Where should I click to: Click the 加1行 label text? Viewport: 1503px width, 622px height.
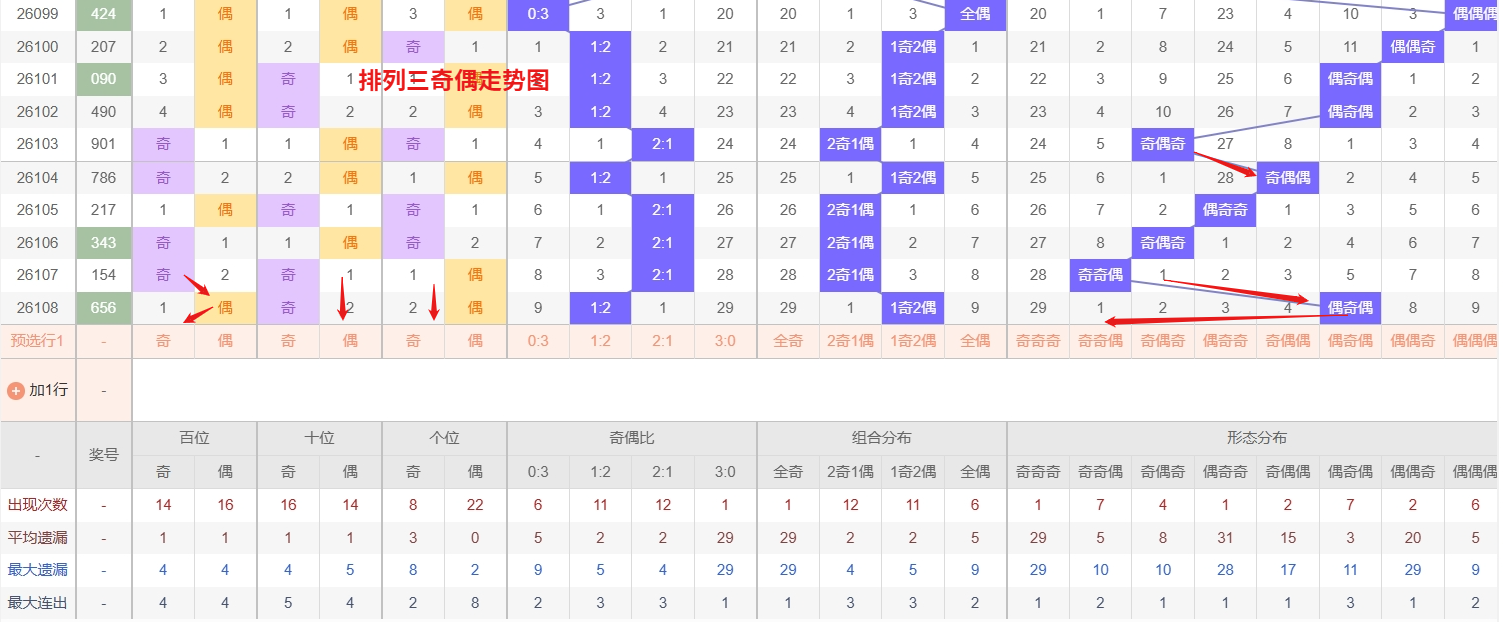pos(48,390)
